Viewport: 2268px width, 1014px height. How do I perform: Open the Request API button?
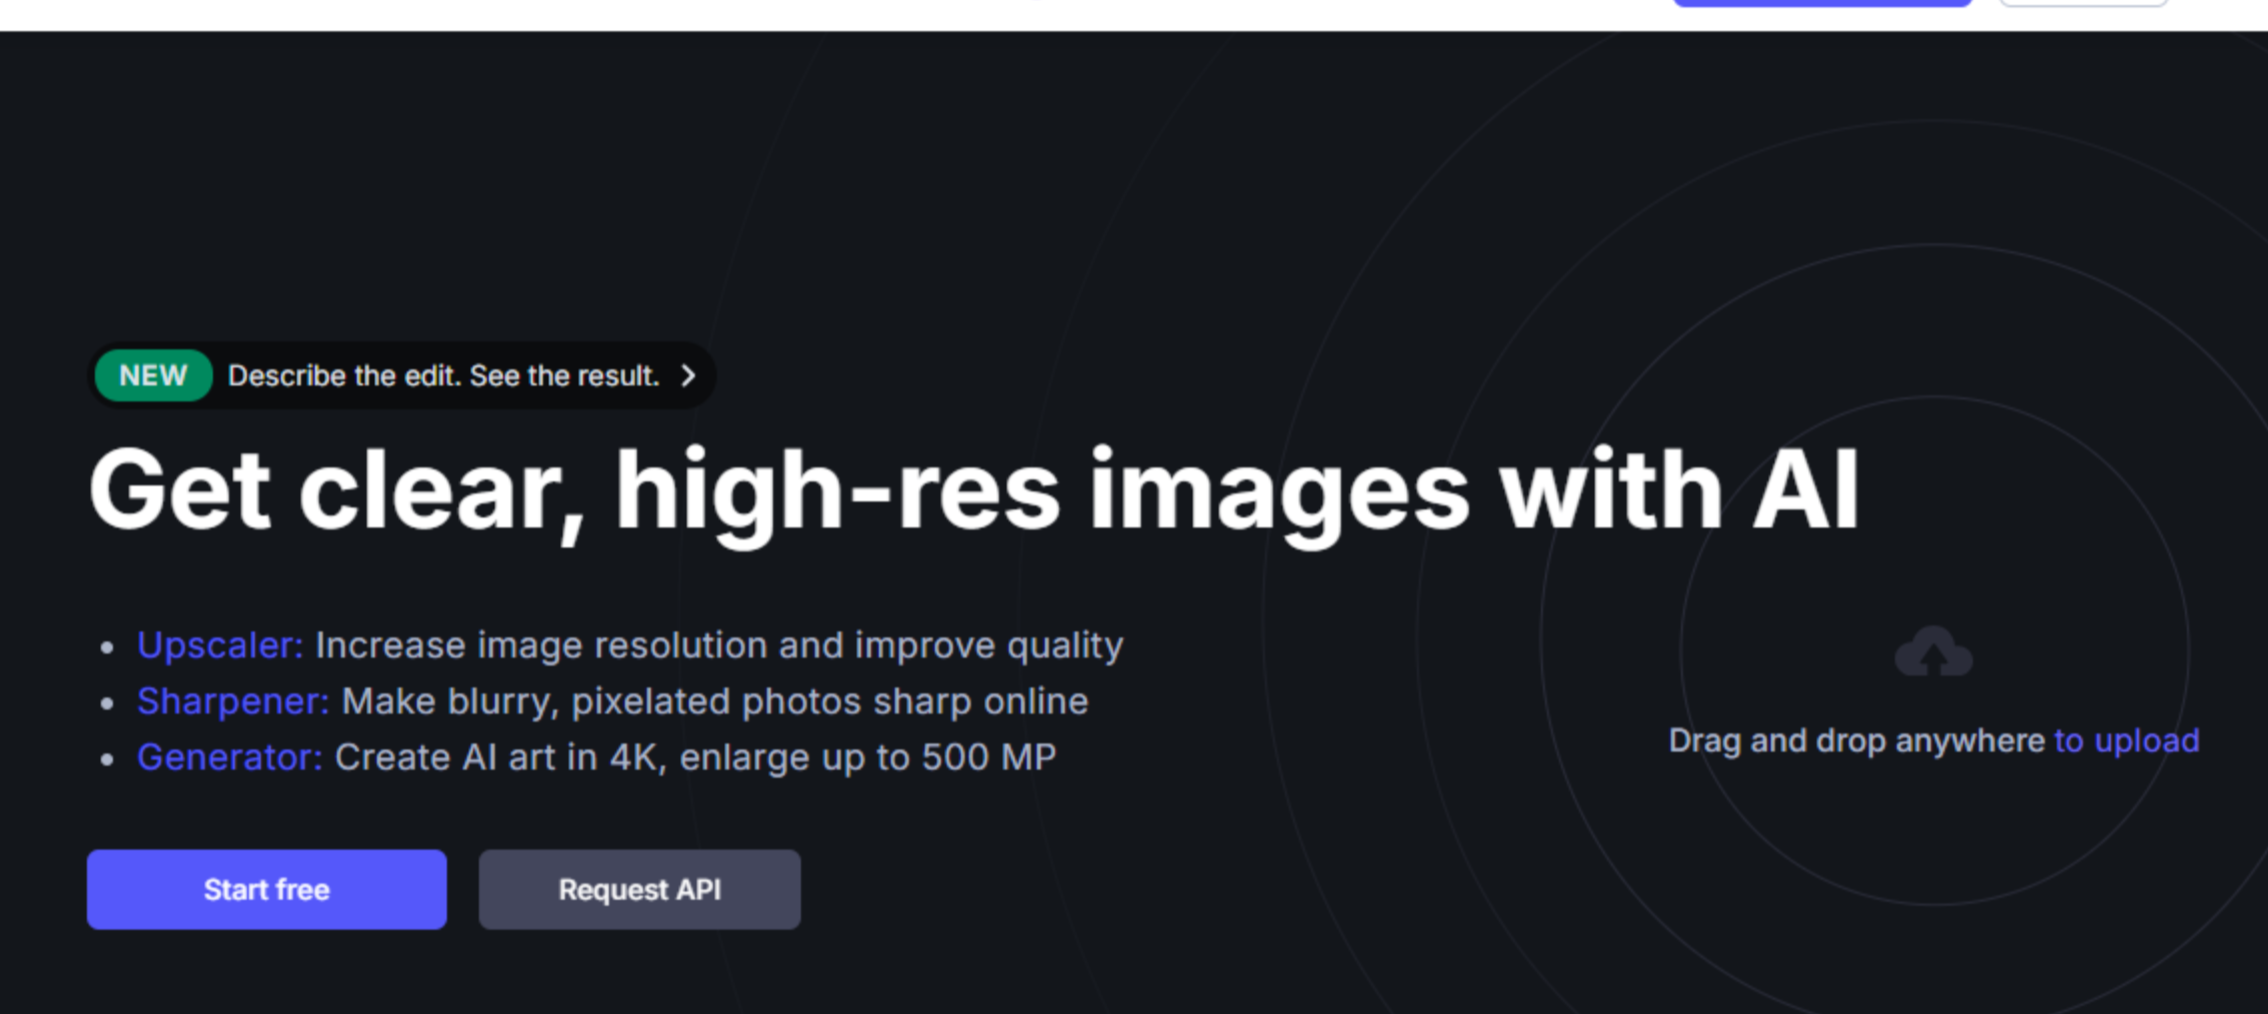(x=640, y=889)
